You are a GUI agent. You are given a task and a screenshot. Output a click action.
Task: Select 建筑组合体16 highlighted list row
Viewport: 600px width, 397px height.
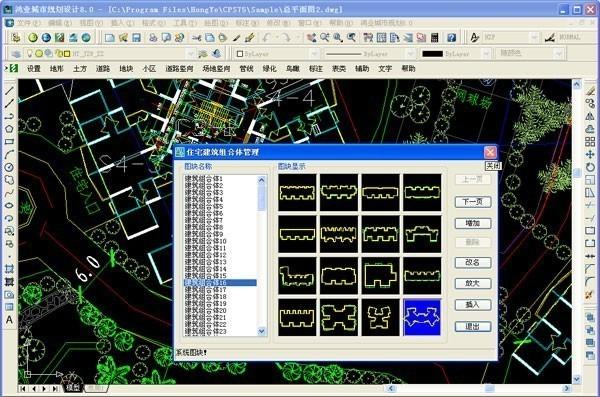point(220,283)
